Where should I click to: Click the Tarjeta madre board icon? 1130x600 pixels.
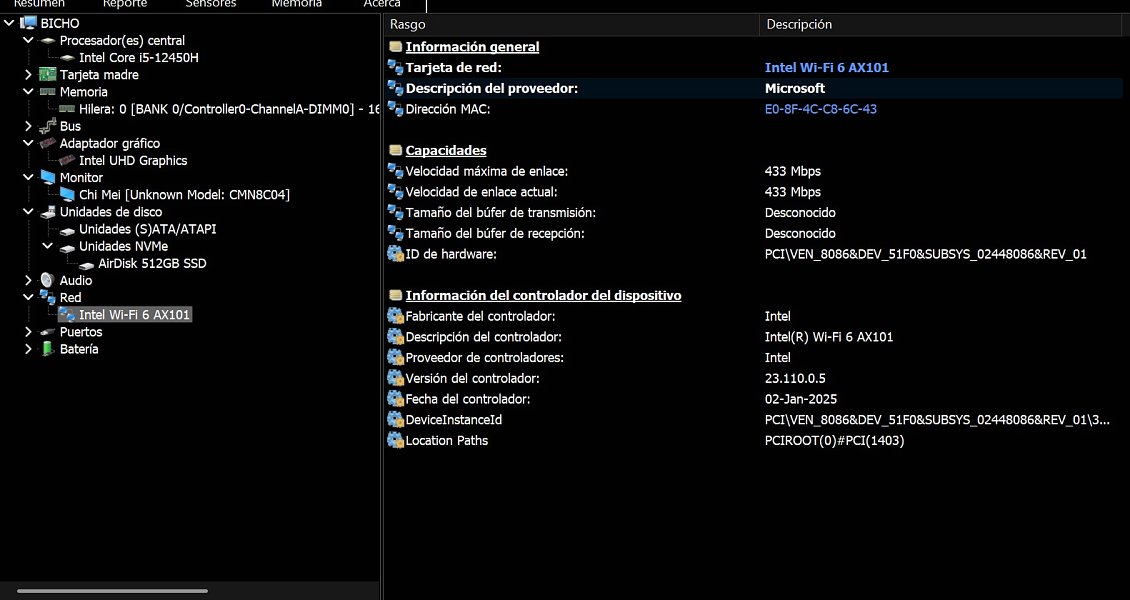[48, 74]
